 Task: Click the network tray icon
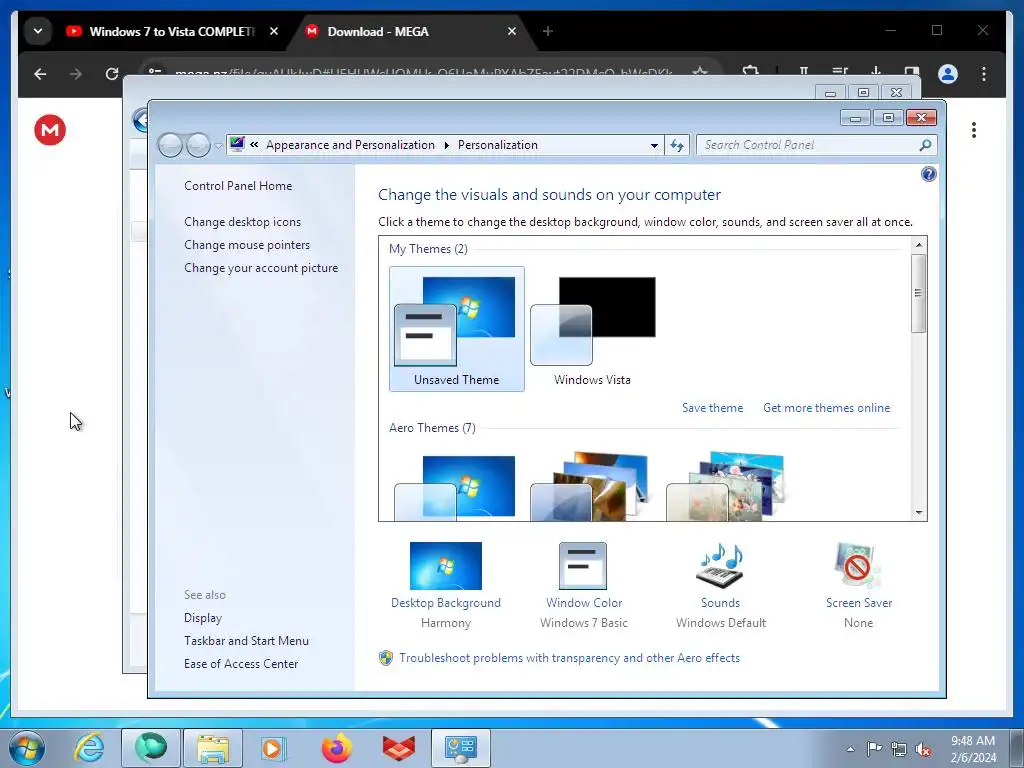click(899, 749)
